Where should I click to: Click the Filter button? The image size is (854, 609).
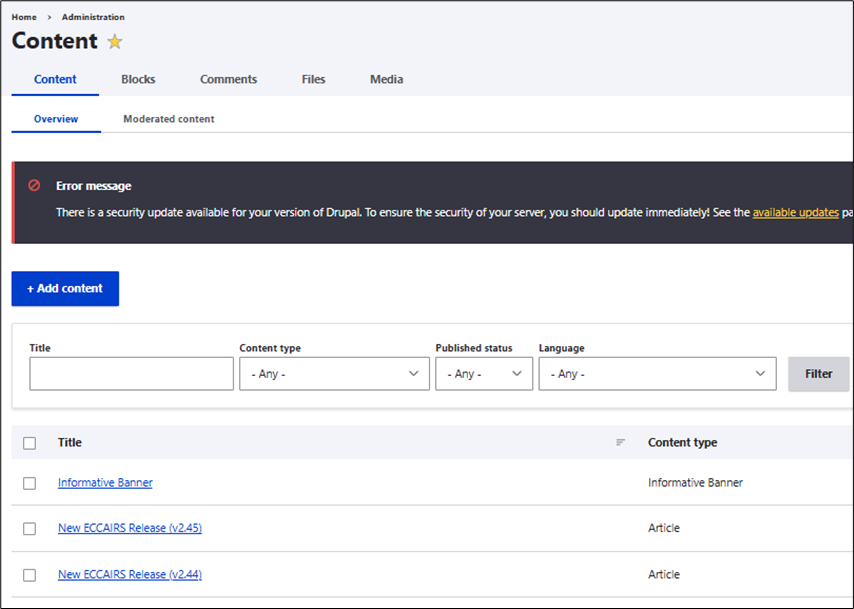(x=818, y=374)
